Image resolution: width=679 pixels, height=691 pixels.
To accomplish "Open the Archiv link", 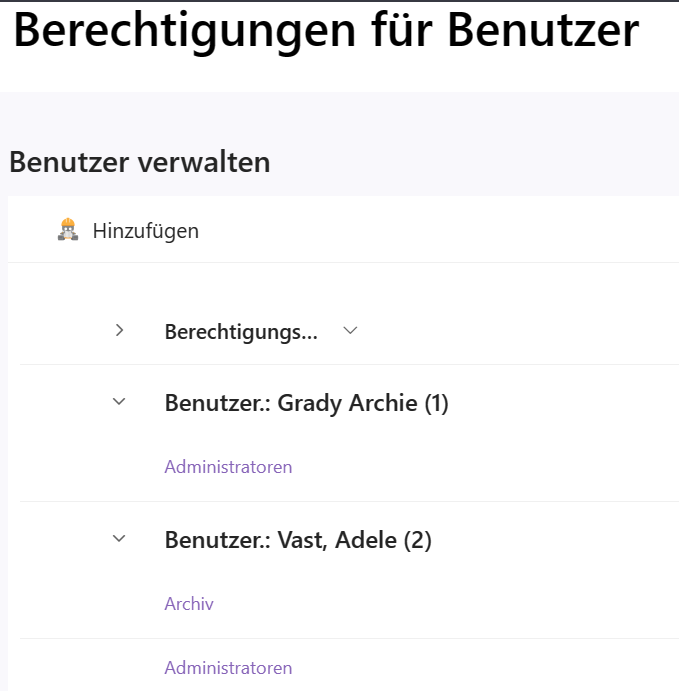I will tap(189, 604).
